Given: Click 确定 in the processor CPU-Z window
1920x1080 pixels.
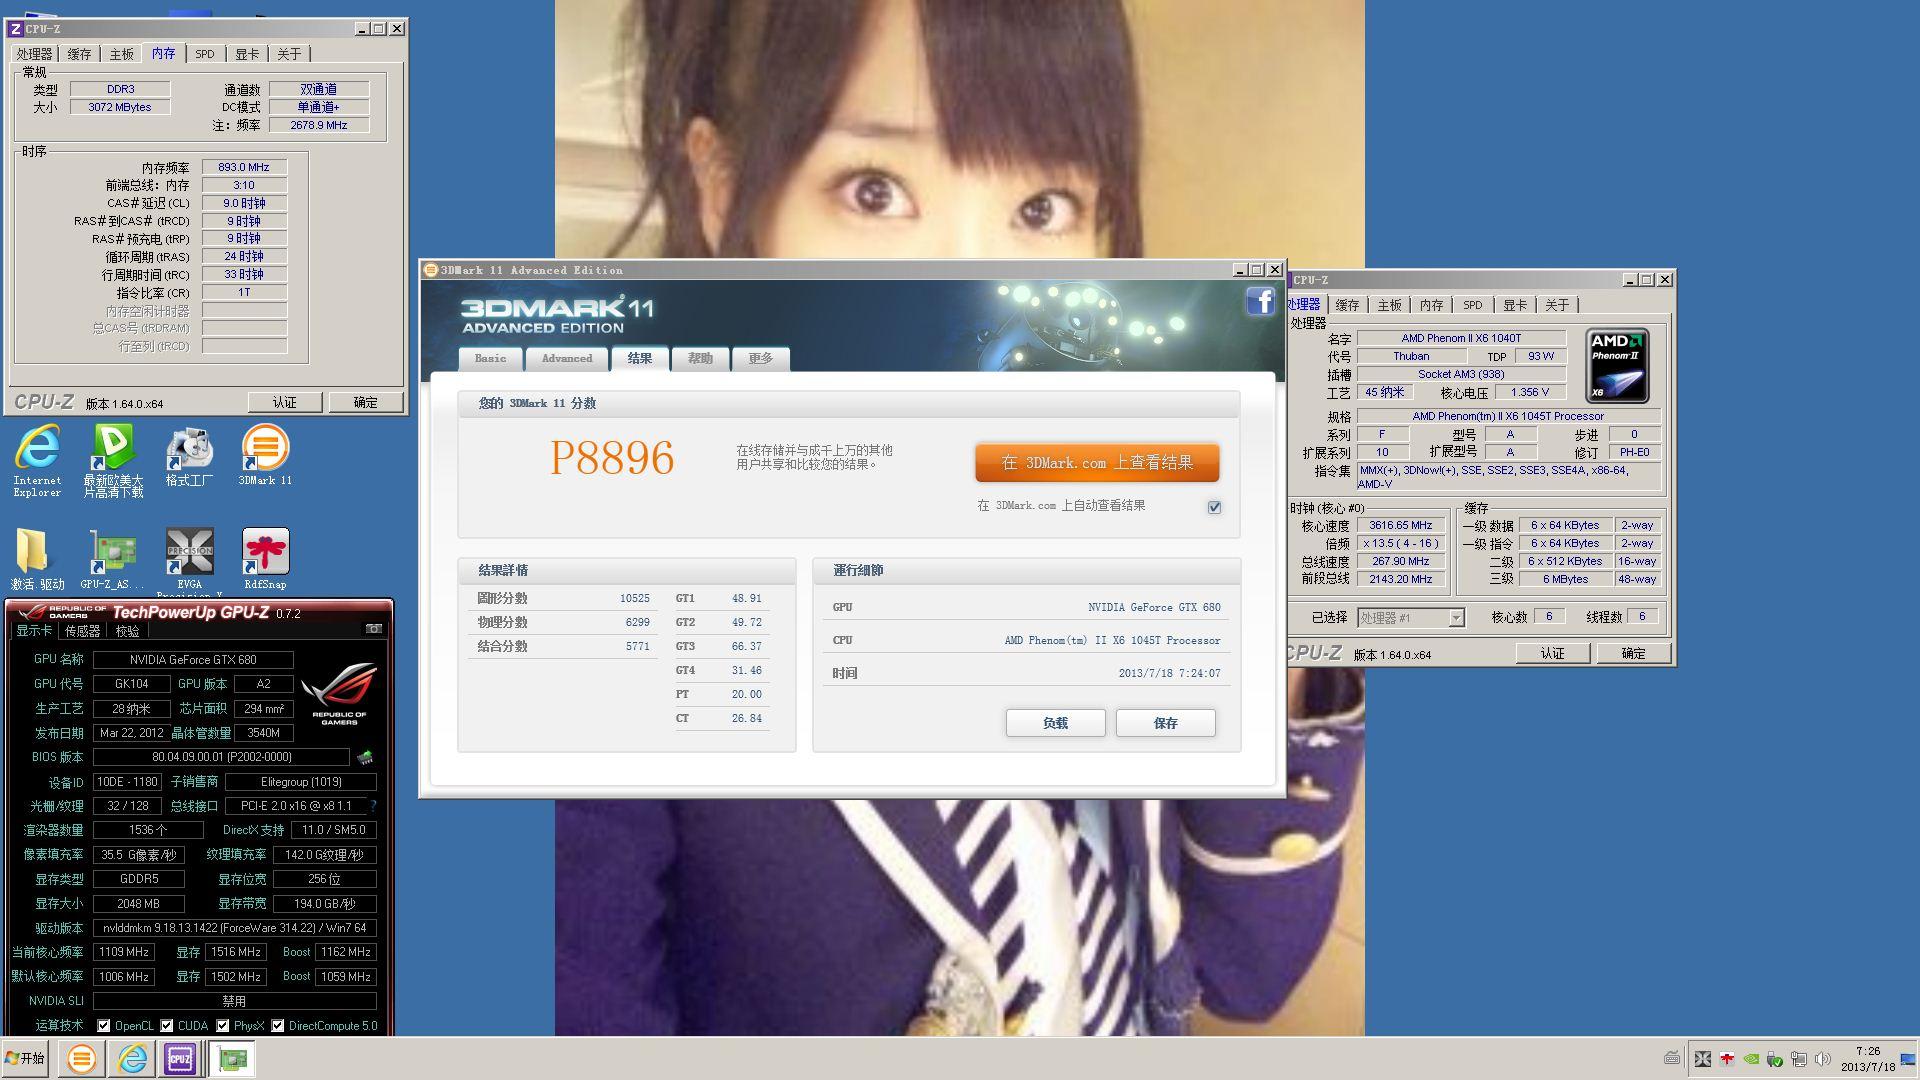Looking at the screenshot, I should click(1633, 653).
